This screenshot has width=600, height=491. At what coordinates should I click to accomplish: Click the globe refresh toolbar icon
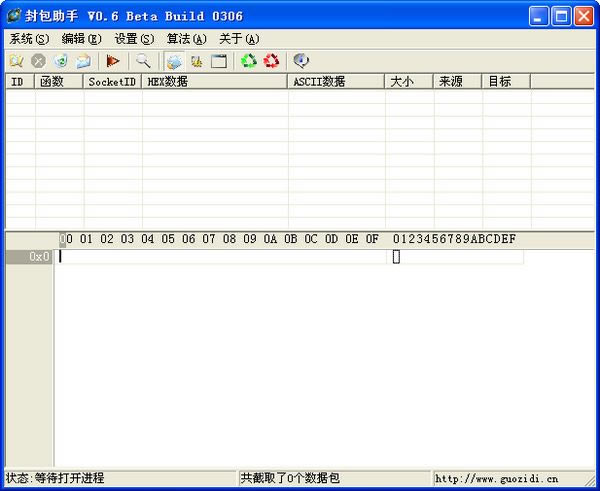tap(60, 61)
